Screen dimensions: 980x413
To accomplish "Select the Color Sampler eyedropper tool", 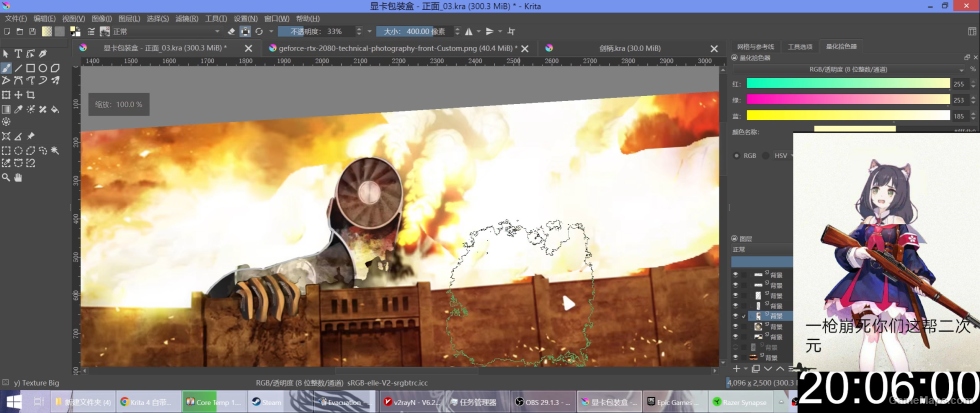I will (18, 109).
